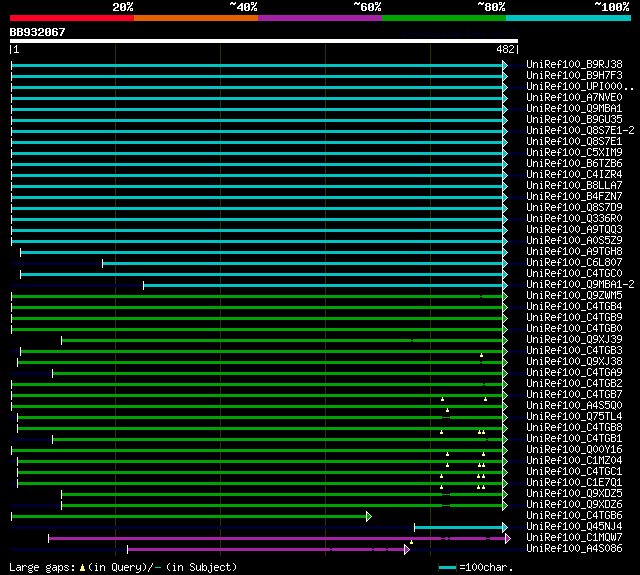
Task: Click the query name BB932067
Action: tap(37, 32)
